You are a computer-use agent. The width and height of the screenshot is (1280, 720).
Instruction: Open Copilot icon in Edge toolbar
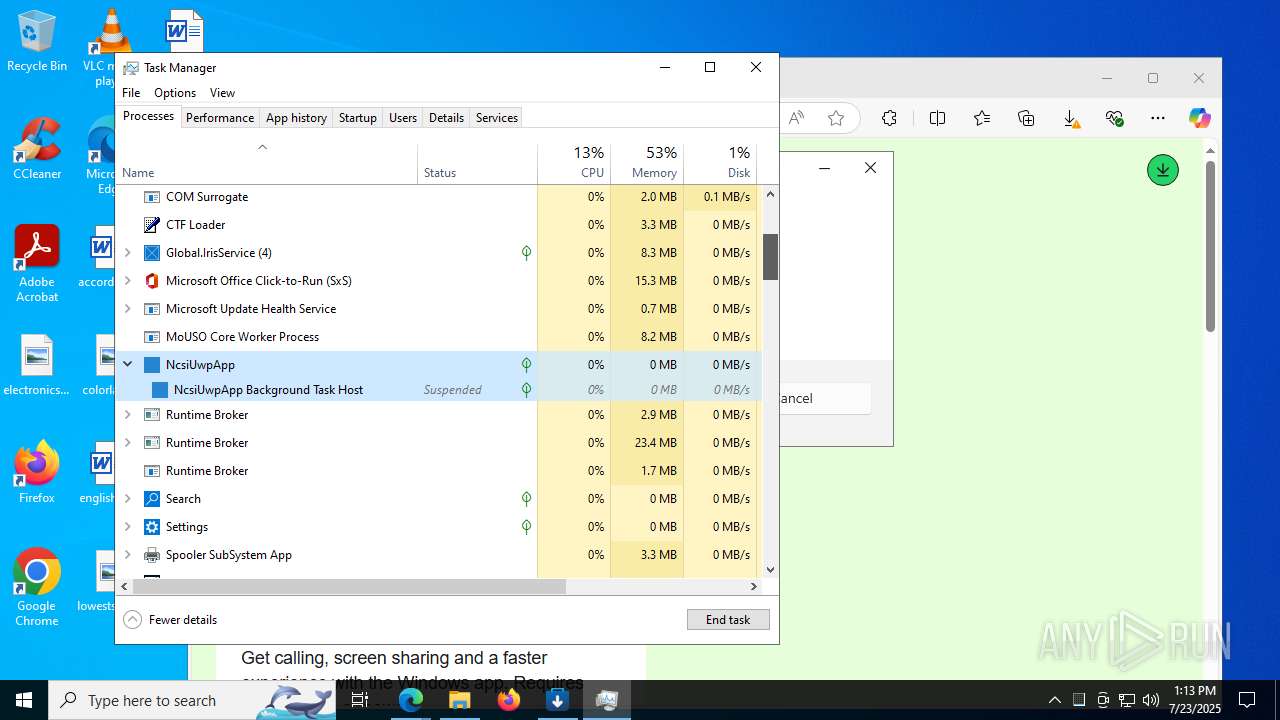tap(1199, 118)
